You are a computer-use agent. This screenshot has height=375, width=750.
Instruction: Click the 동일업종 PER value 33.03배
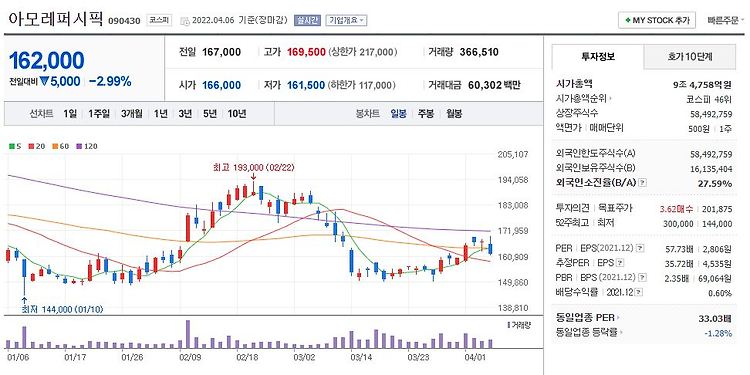(x=716, y=318)
